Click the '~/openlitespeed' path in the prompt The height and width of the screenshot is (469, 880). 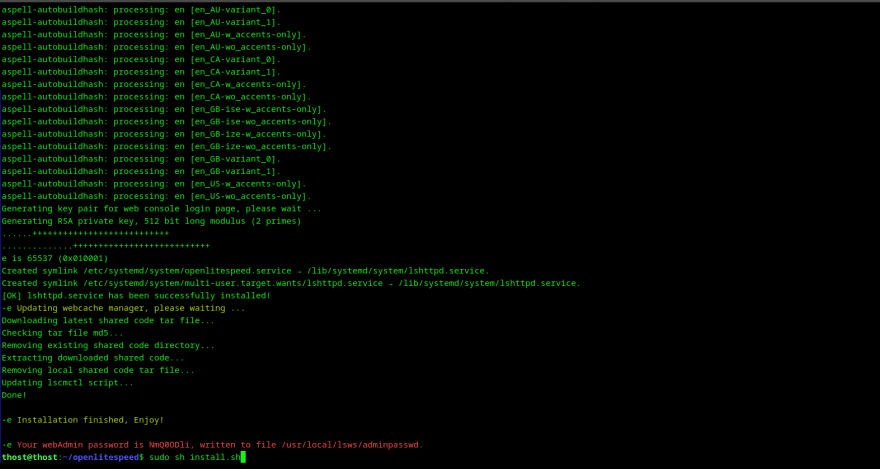coord(100,457)
